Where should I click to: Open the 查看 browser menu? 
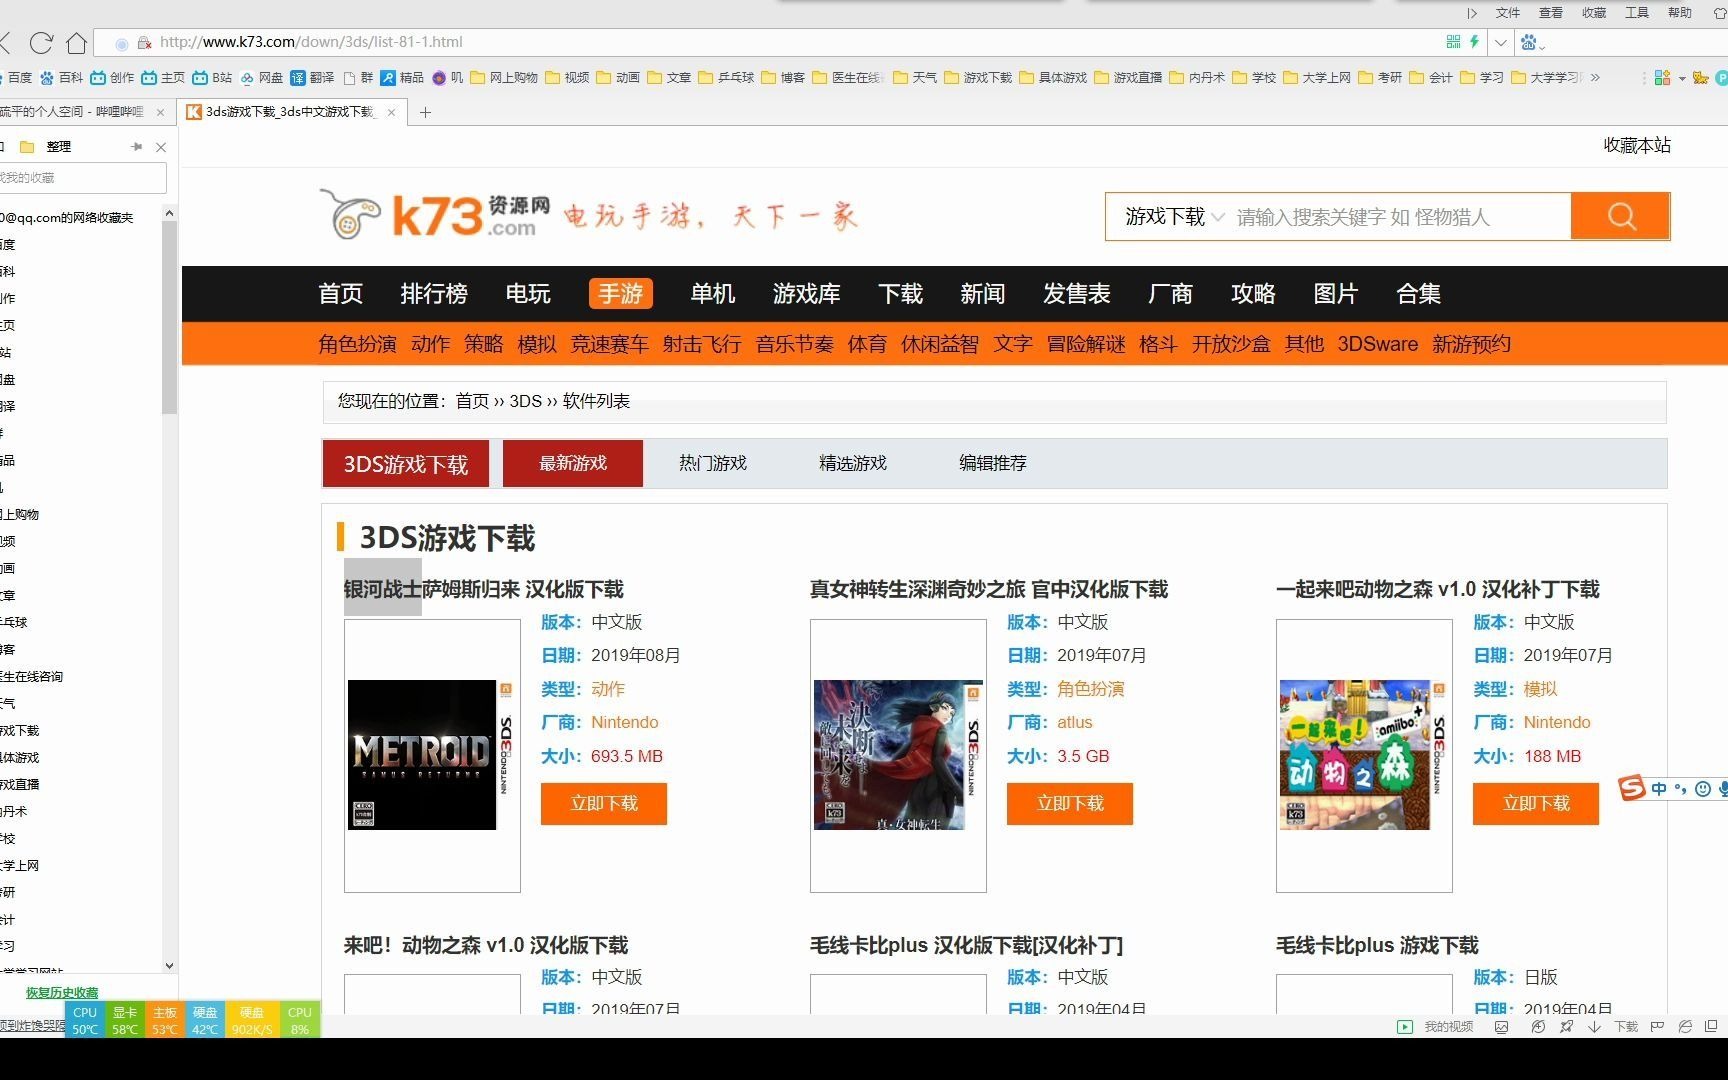tap(1551, 13)
